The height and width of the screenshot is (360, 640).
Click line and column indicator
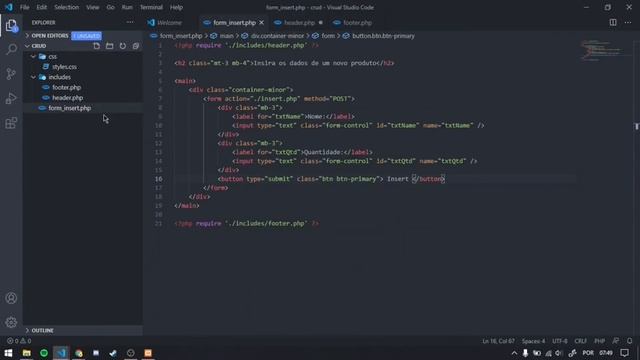tap(498, 341)
